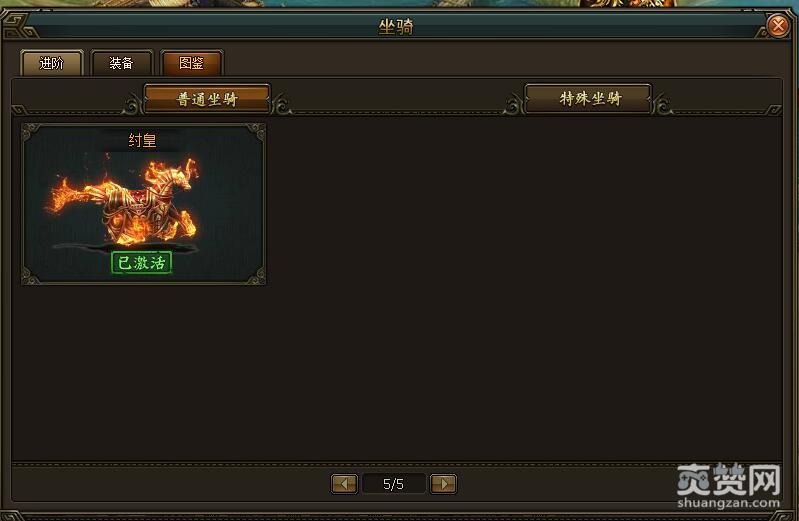Switch to the 进阶 tab
This screenshot has height=521, width=799.
pos(51,63)
